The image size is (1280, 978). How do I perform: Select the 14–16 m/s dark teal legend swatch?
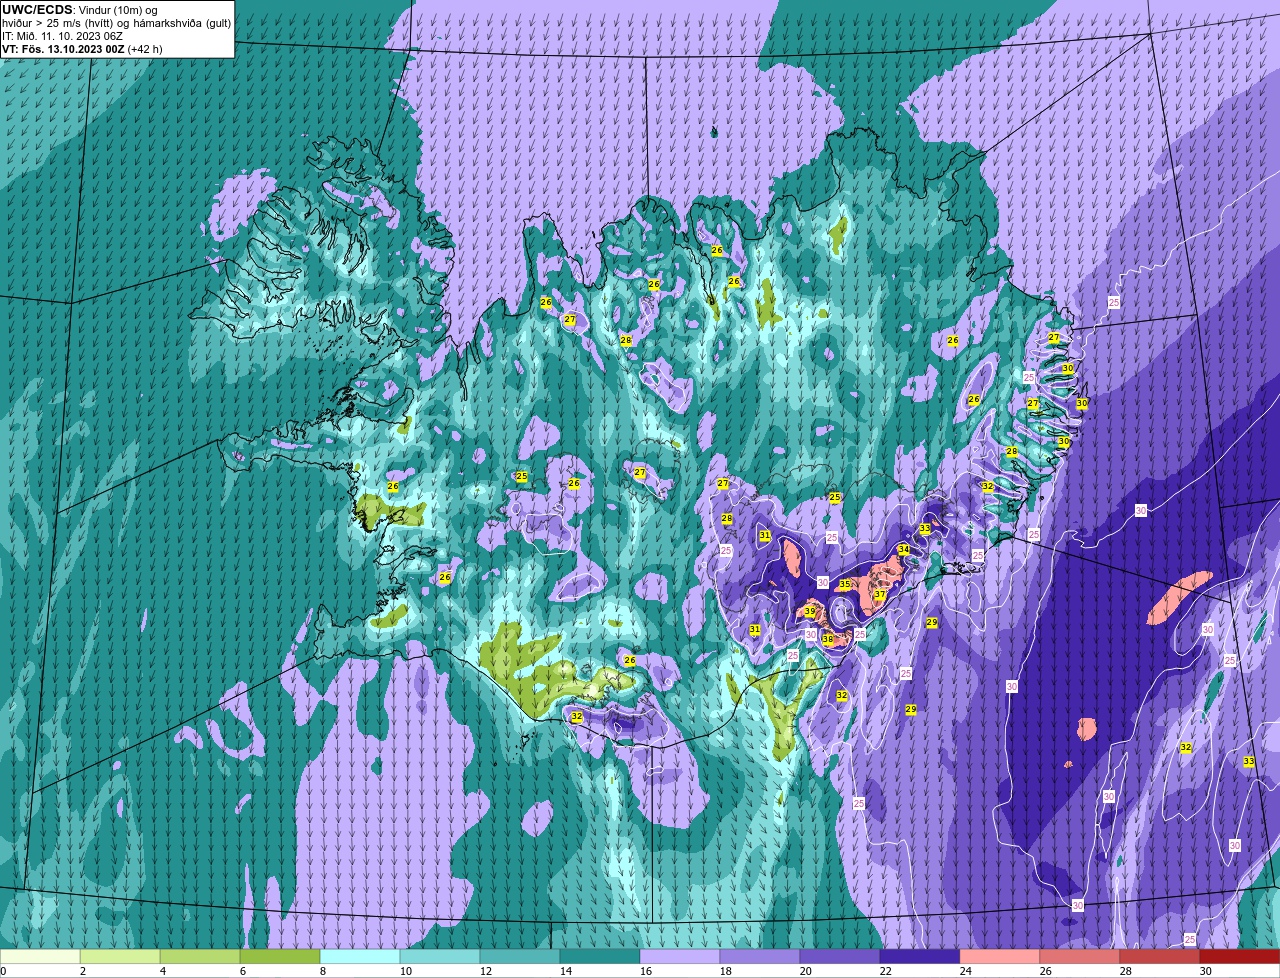click(x=600, y=956)
